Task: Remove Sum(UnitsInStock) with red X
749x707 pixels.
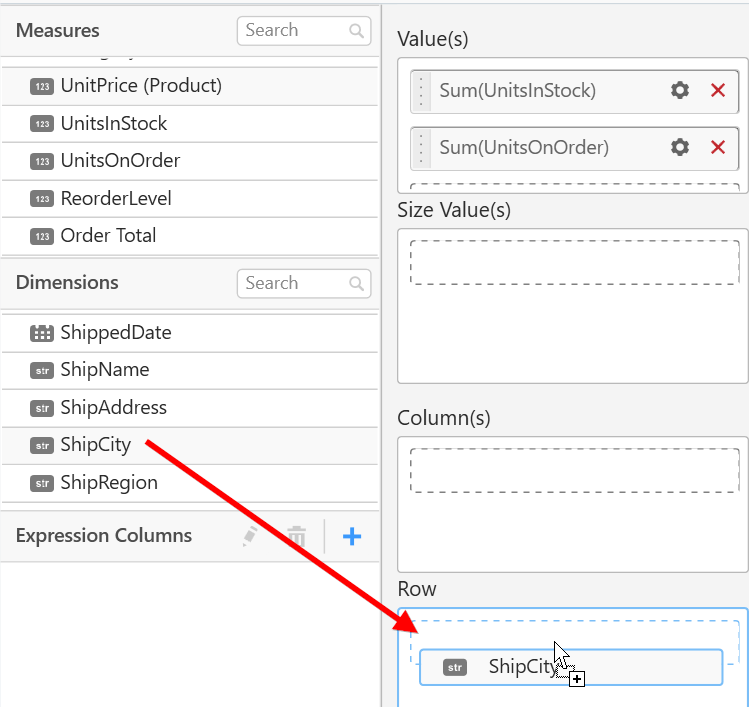Action: pyautogui.click(x=718, y=91)
